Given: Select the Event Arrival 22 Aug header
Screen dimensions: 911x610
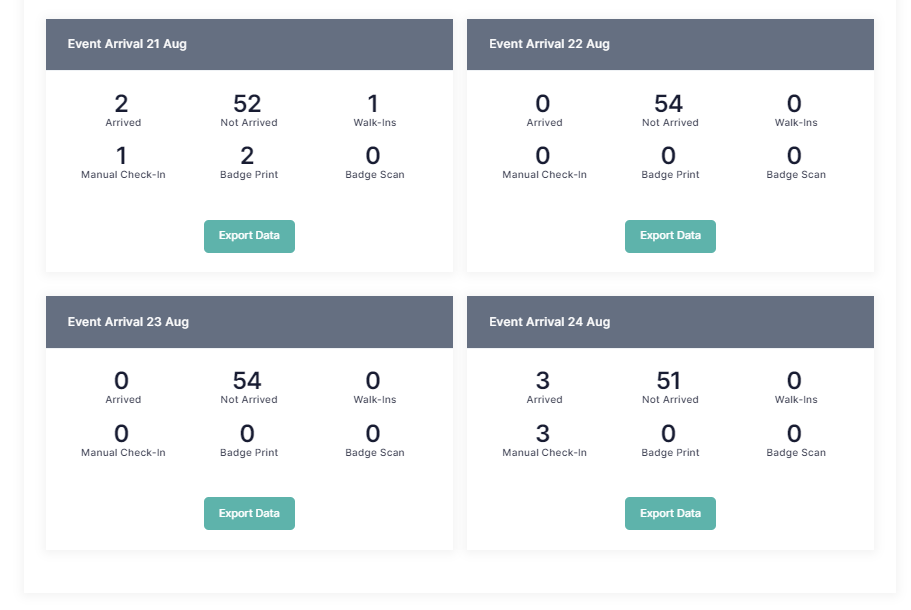Looking at the screenshot, I should pos(549,44).
